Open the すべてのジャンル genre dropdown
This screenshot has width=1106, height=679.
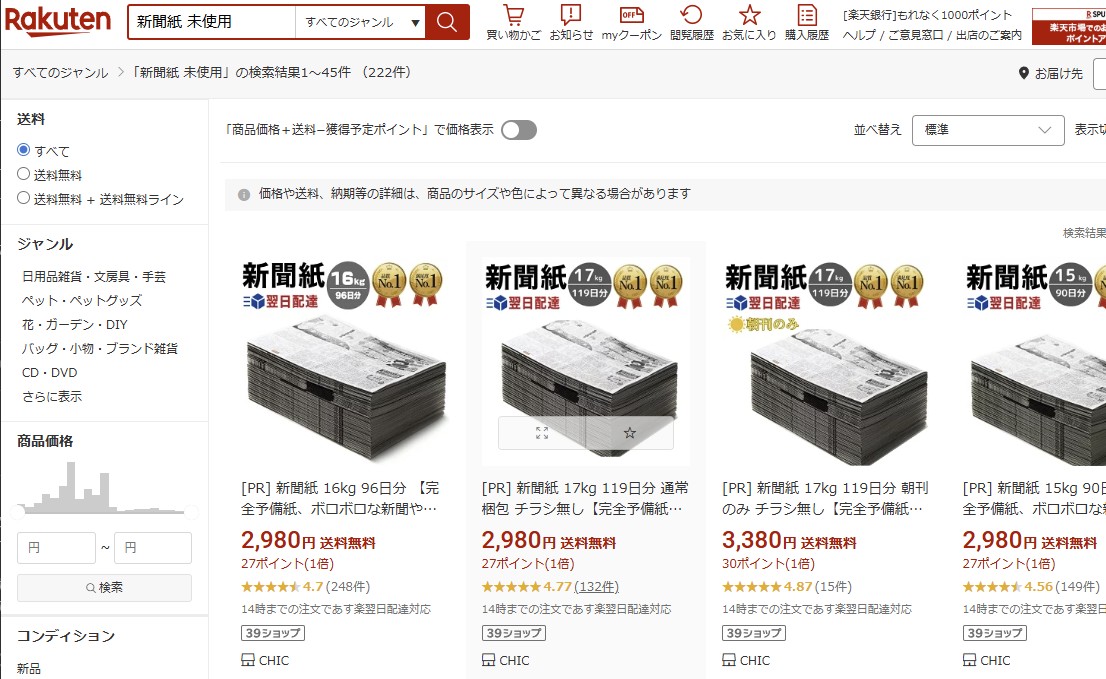[x=360, y=22]
